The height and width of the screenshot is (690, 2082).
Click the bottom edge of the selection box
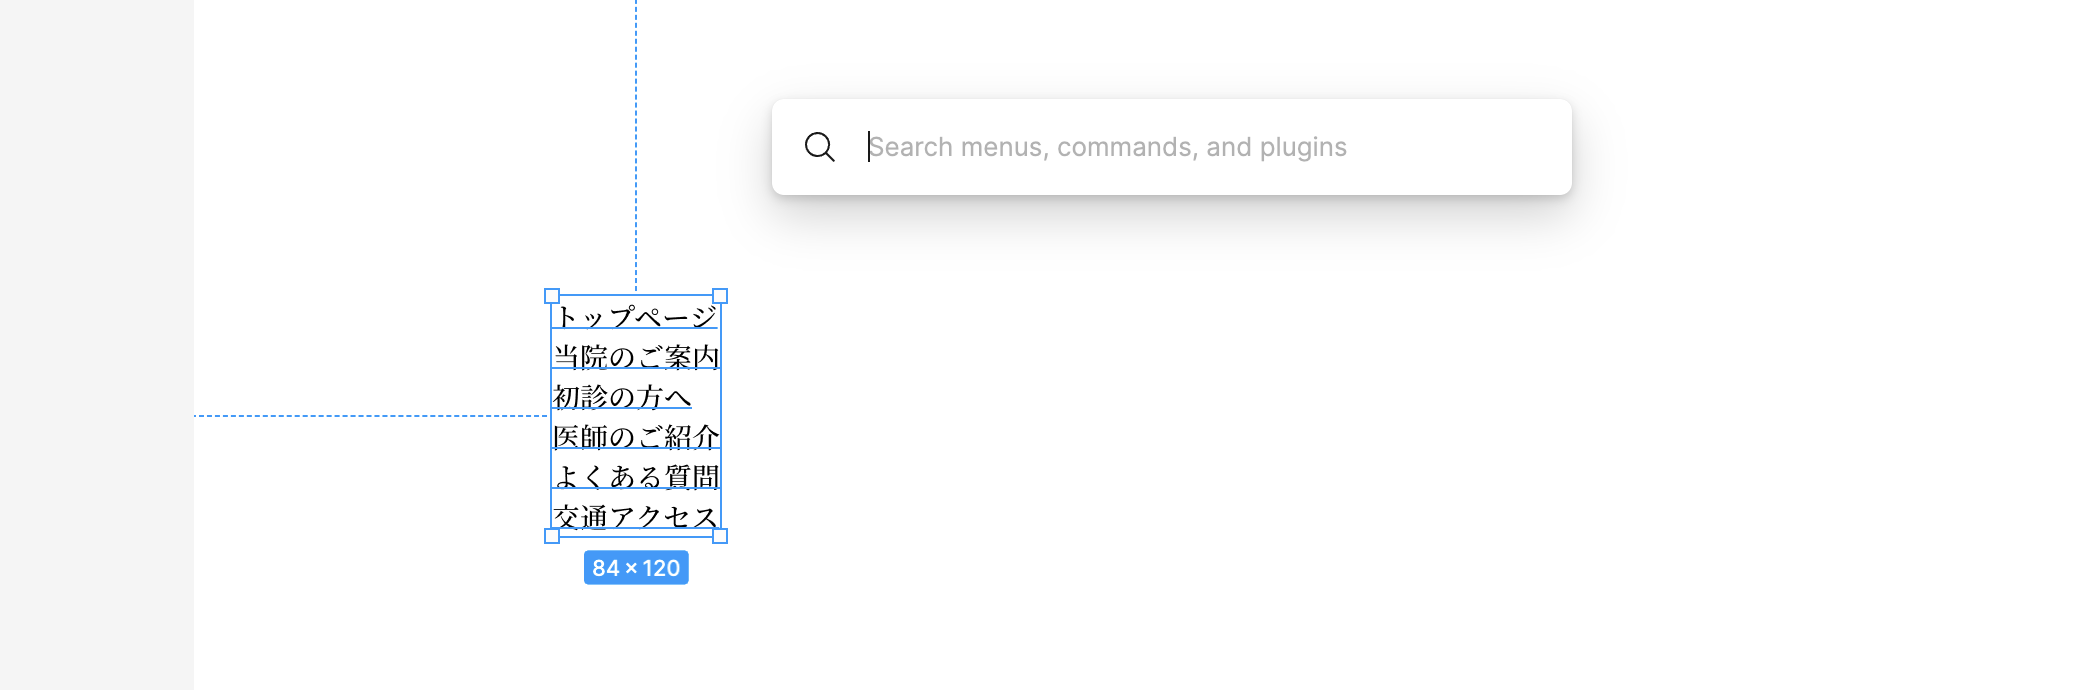pos(636,536)
